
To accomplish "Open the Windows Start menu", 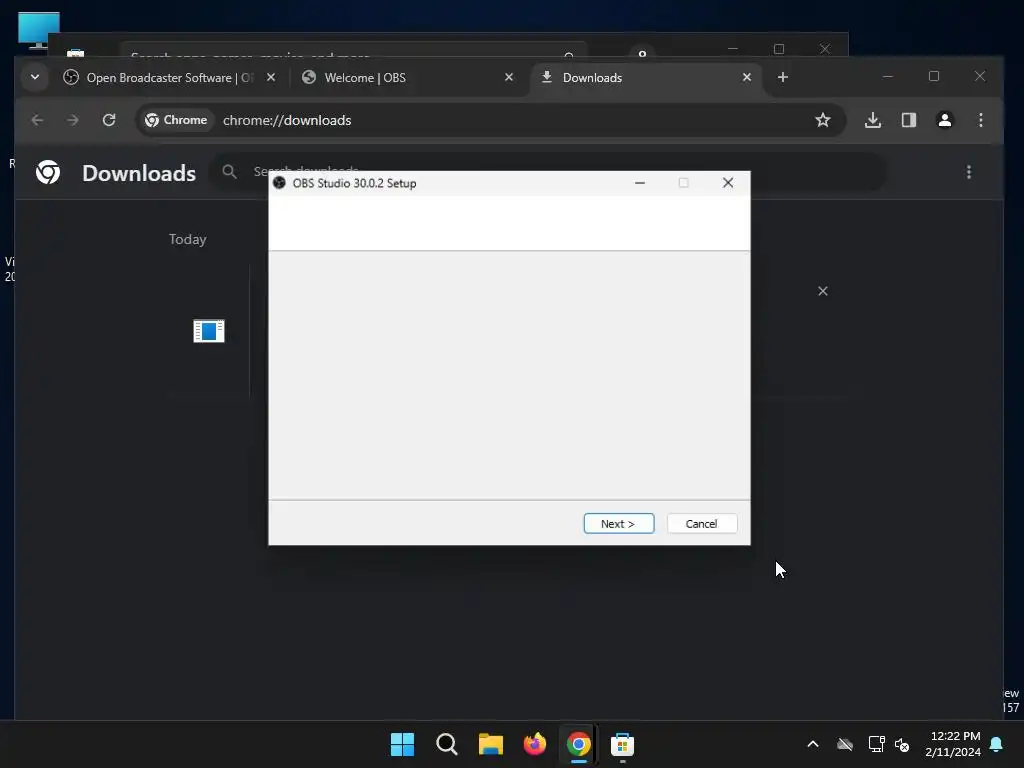I will (402, 744).
